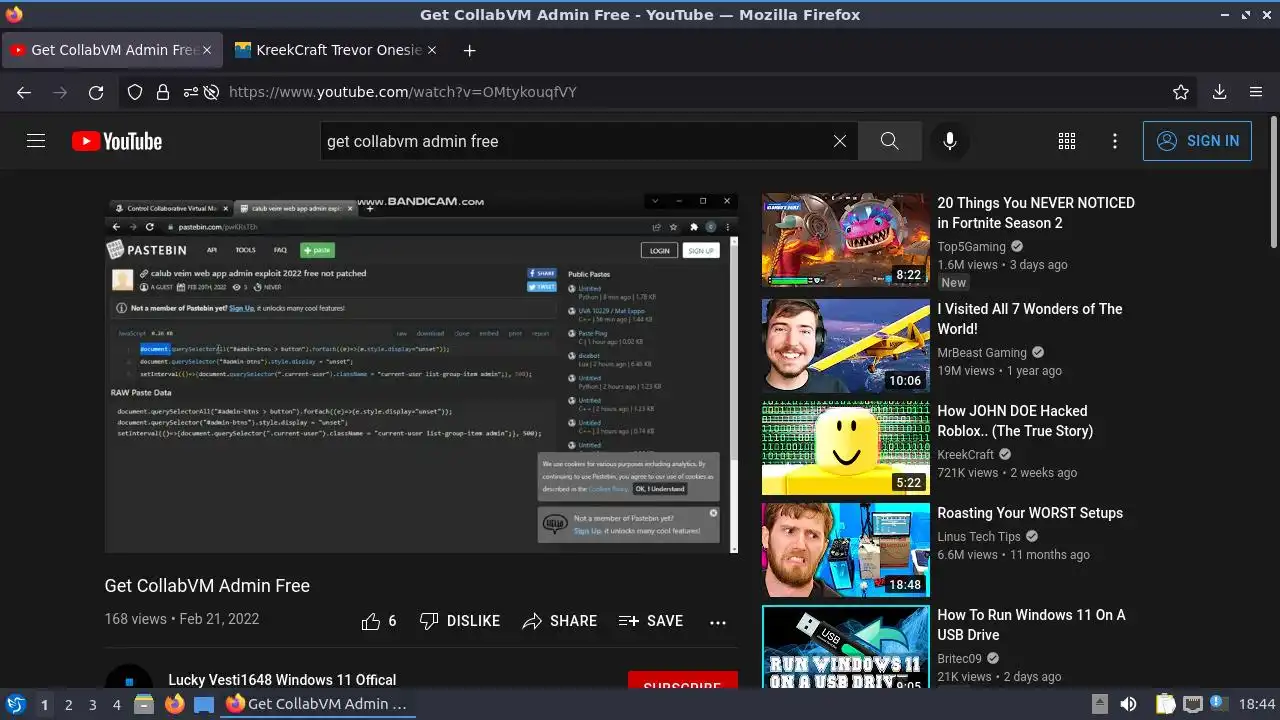Show site security via the padlock icon
The width and height of the screenshot is (1280, 720).
[x=162, y=92]
